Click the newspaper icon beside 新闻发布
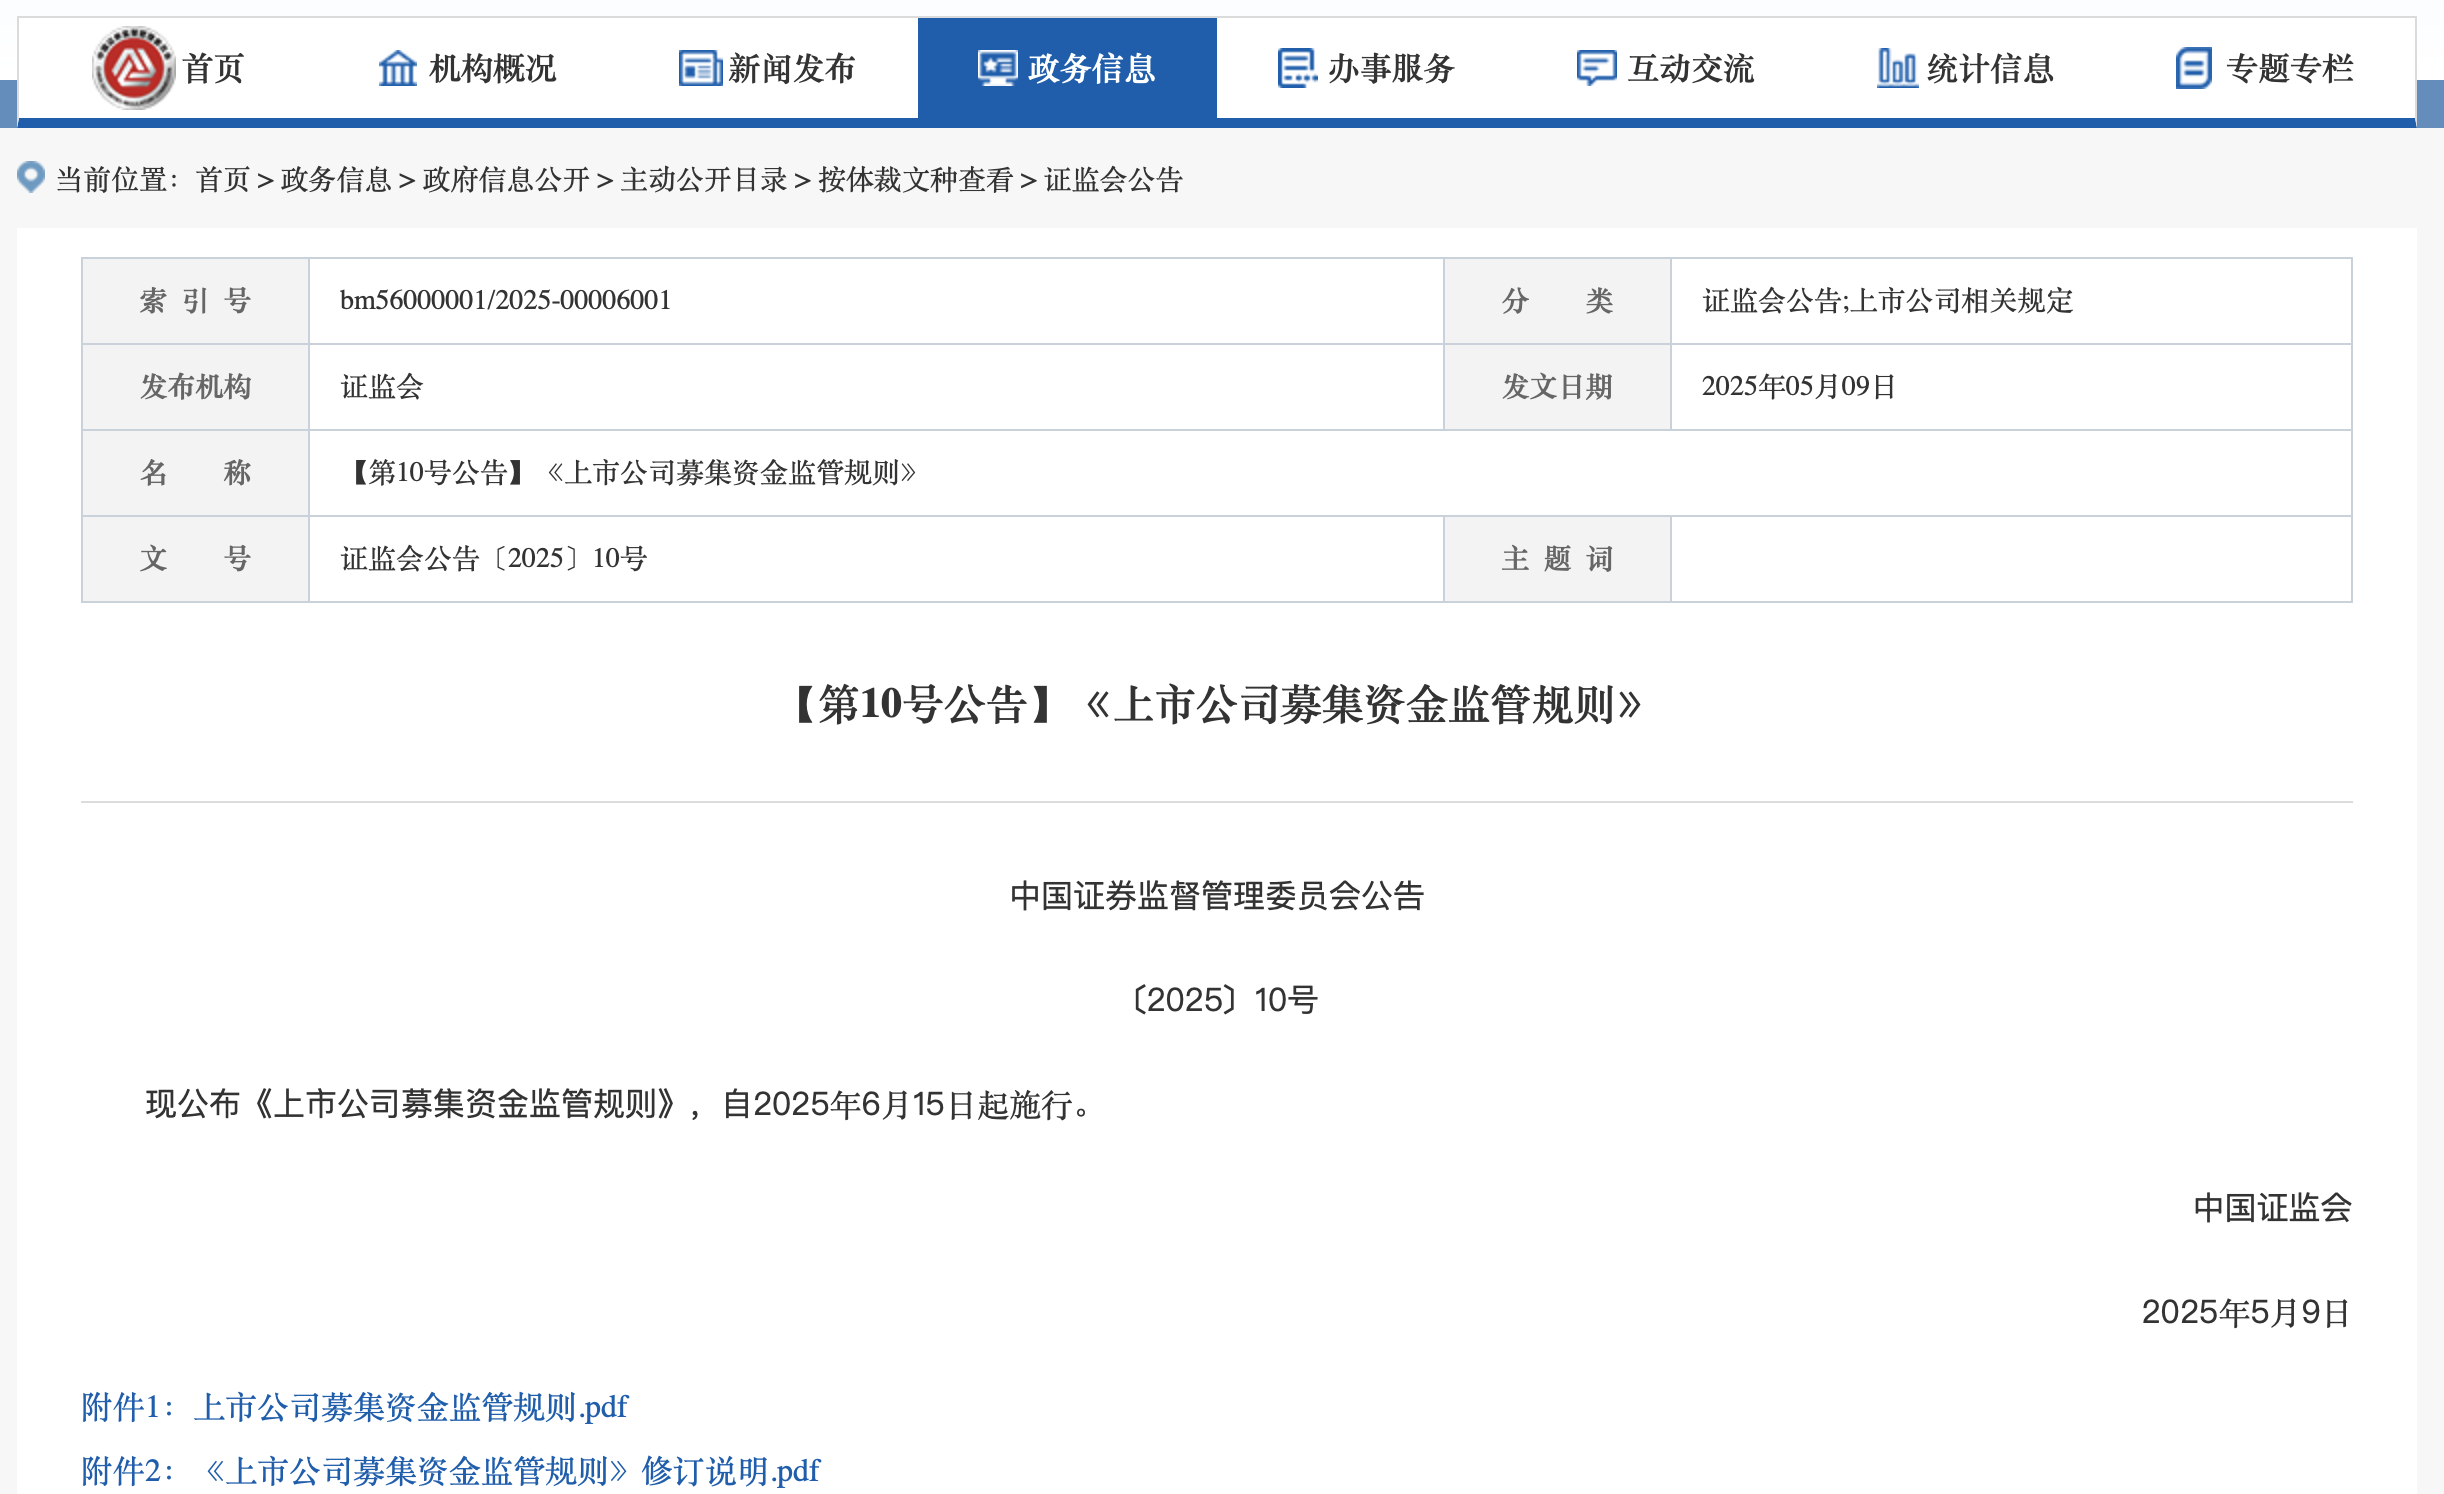The height and width of the screenshot is (1494, 2444). [x=699, y=68]
